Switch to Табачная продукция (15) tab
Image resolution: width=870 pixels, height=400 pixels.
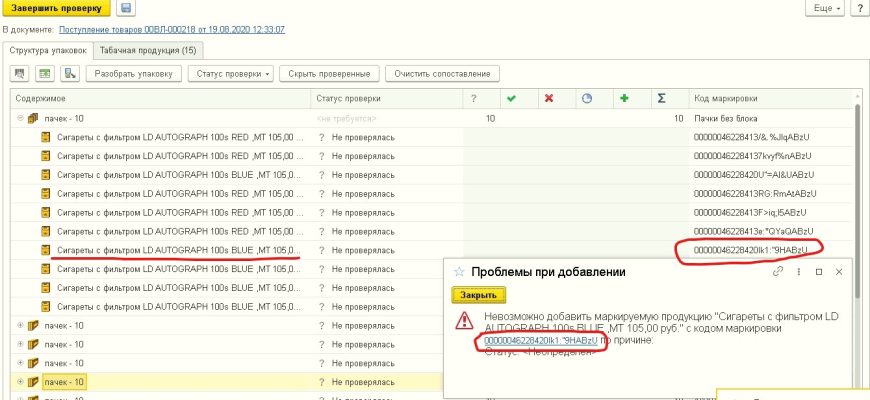click(x=148, y=49)
